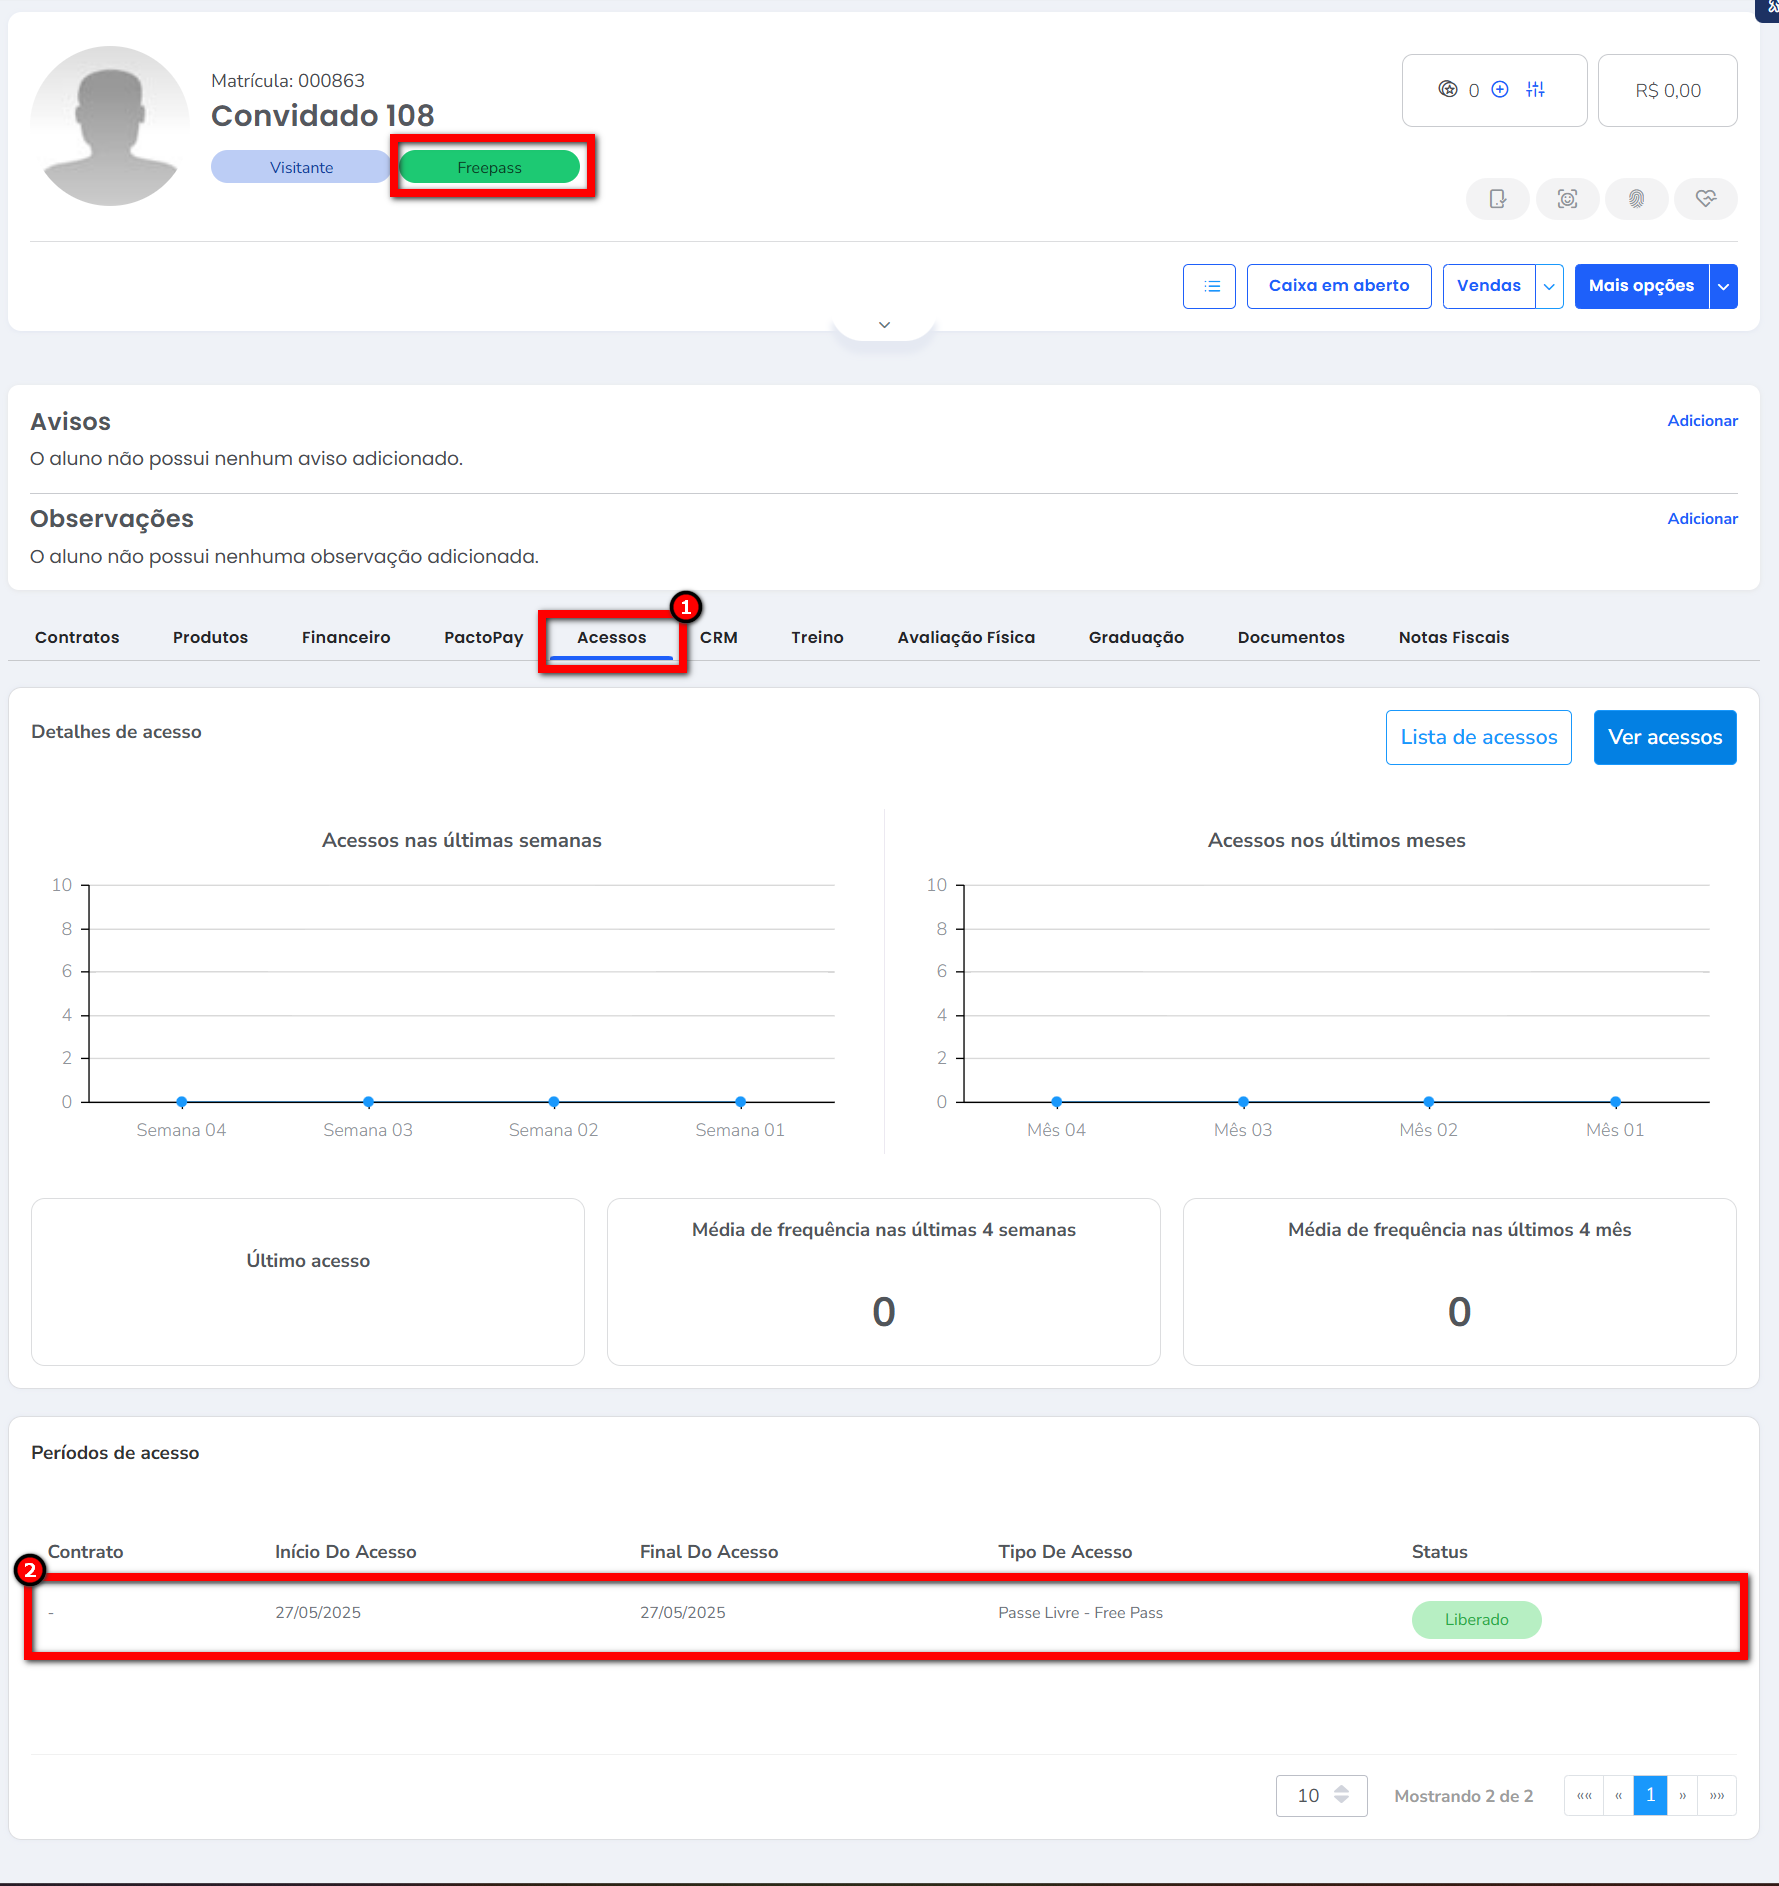Select the Avaliação Física tab
The height and width of the screenshot is (1886, 1779).
click(x=966, y=637)
